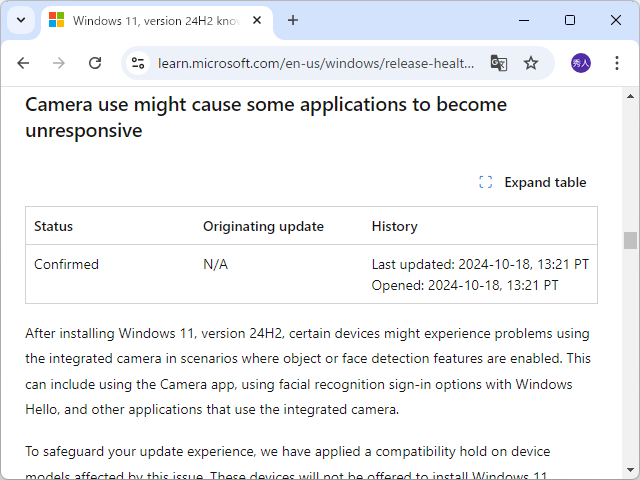The width and height of the screenshot is (640, 480).
Task: Click the vertical scrollbar thumb
Action: tap(630, 240)
